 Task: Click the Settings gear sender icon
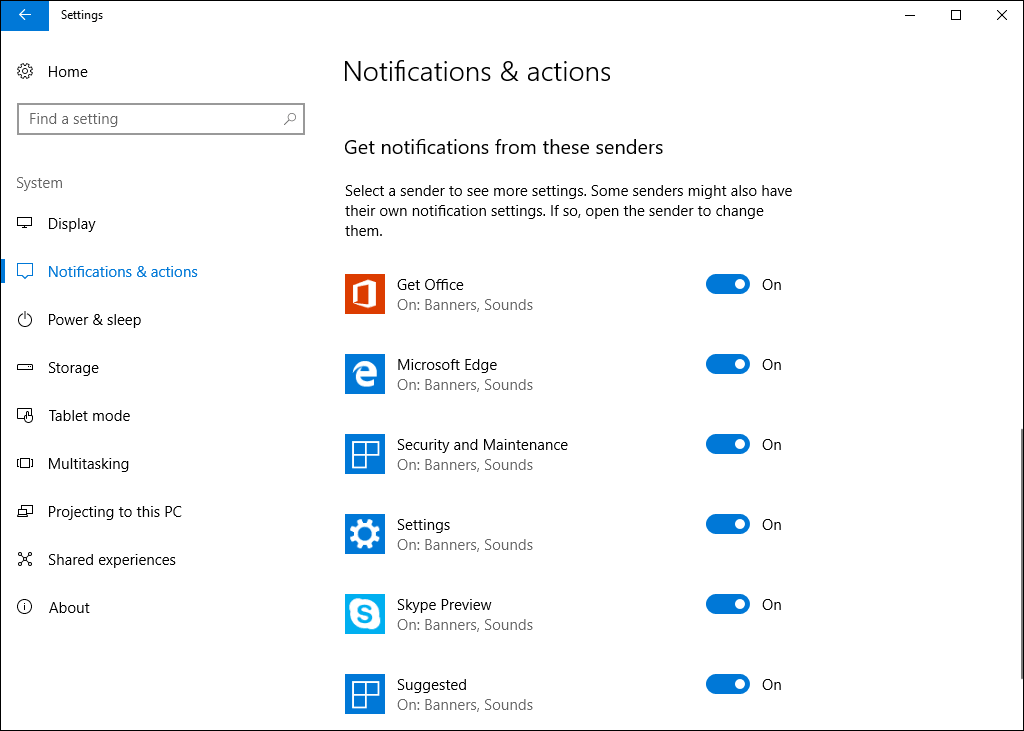coord(365,534)
